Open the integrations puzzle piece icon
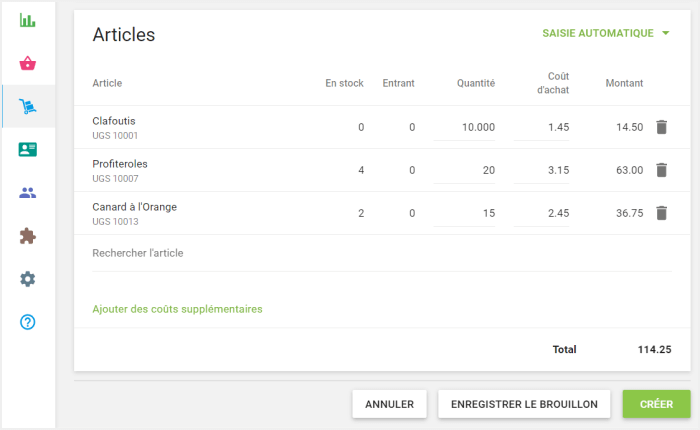Image resolution: width=700 pixels, height=430 pixels. [28, 236]
